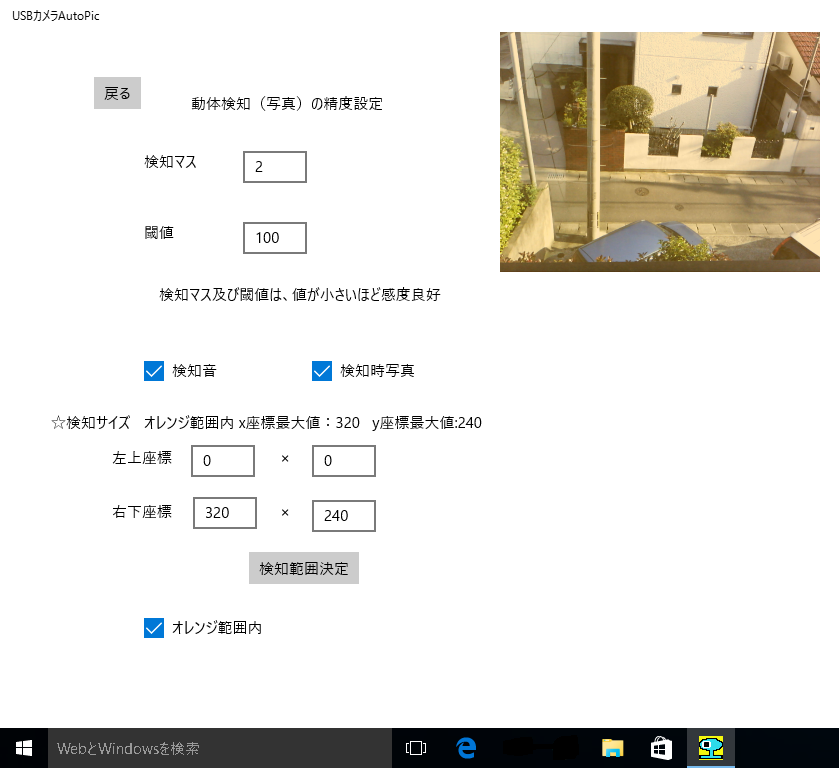
Task: Click the 検知マス label
Action: tap(171, 162)
